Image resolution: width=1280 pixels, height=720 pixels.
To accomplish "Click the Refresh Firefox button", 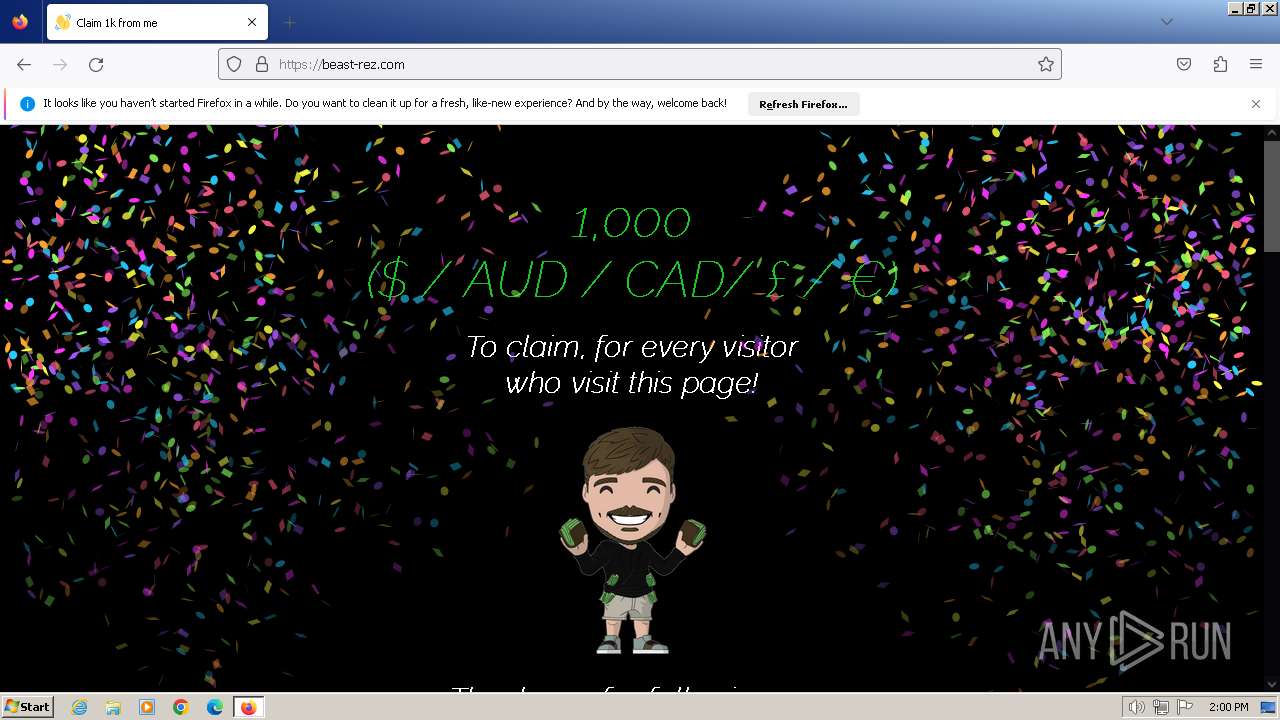I will (x=803, y=104).
